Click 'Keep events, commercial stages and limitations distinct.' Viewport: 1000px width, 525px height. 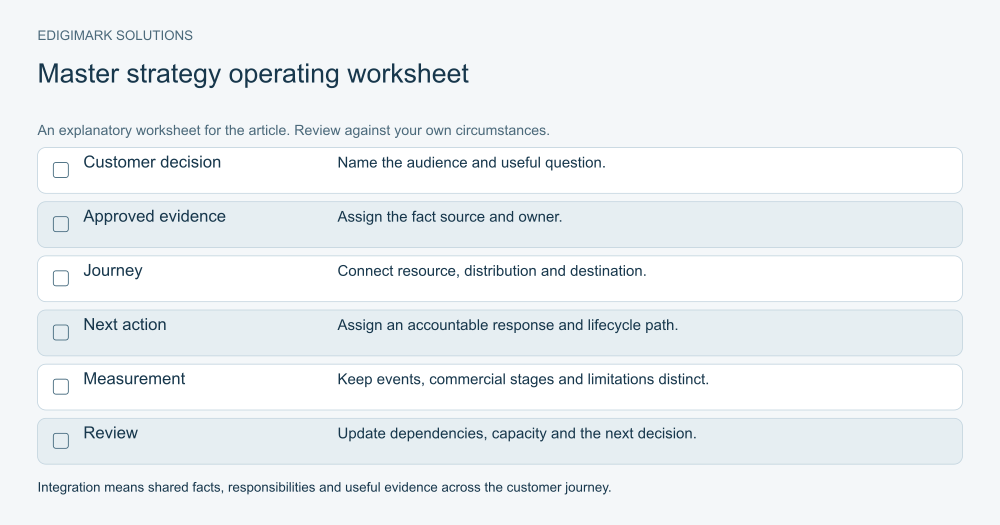pyautogui.click(x=523, y=380)
